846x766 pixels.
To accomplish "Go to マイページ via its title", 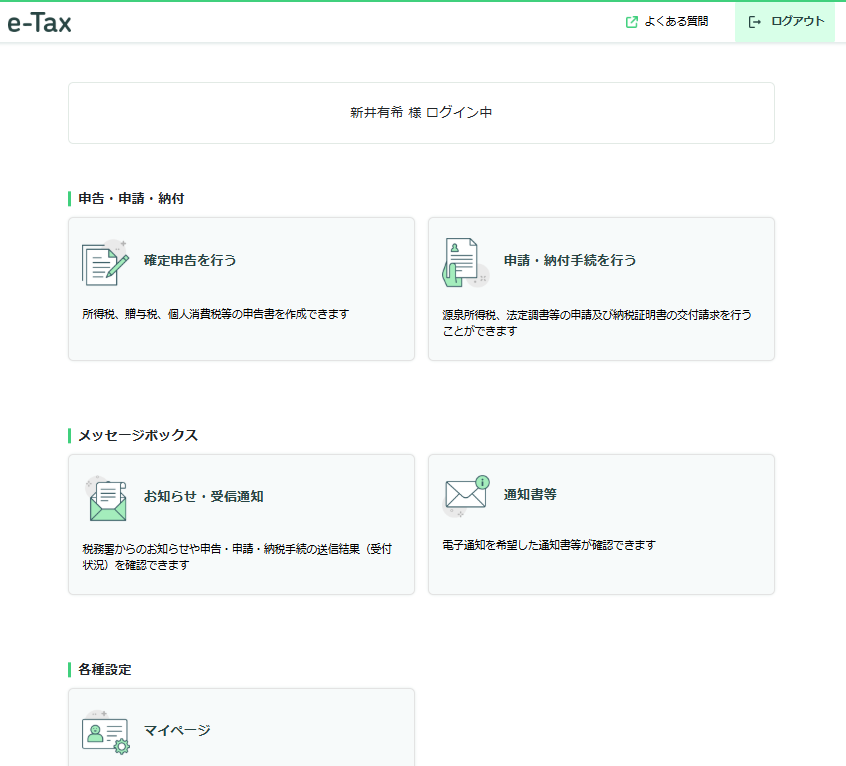I will pos(177,730).
